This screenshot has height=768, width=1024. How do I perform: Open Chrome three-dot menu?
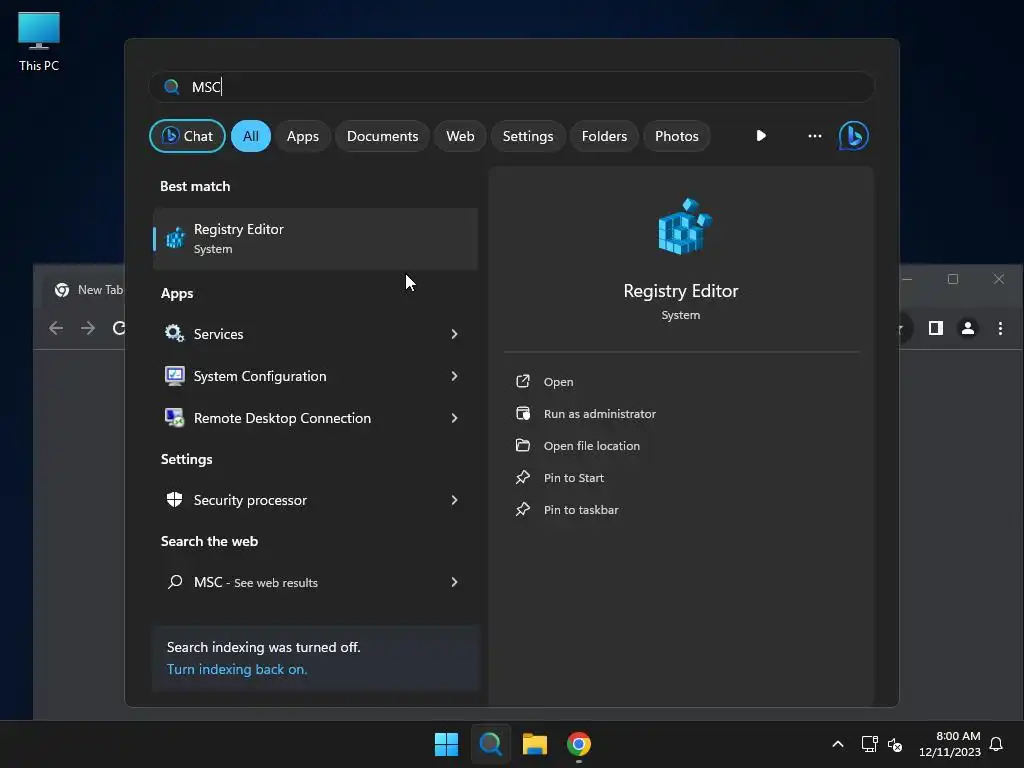tap(1000, 328)
